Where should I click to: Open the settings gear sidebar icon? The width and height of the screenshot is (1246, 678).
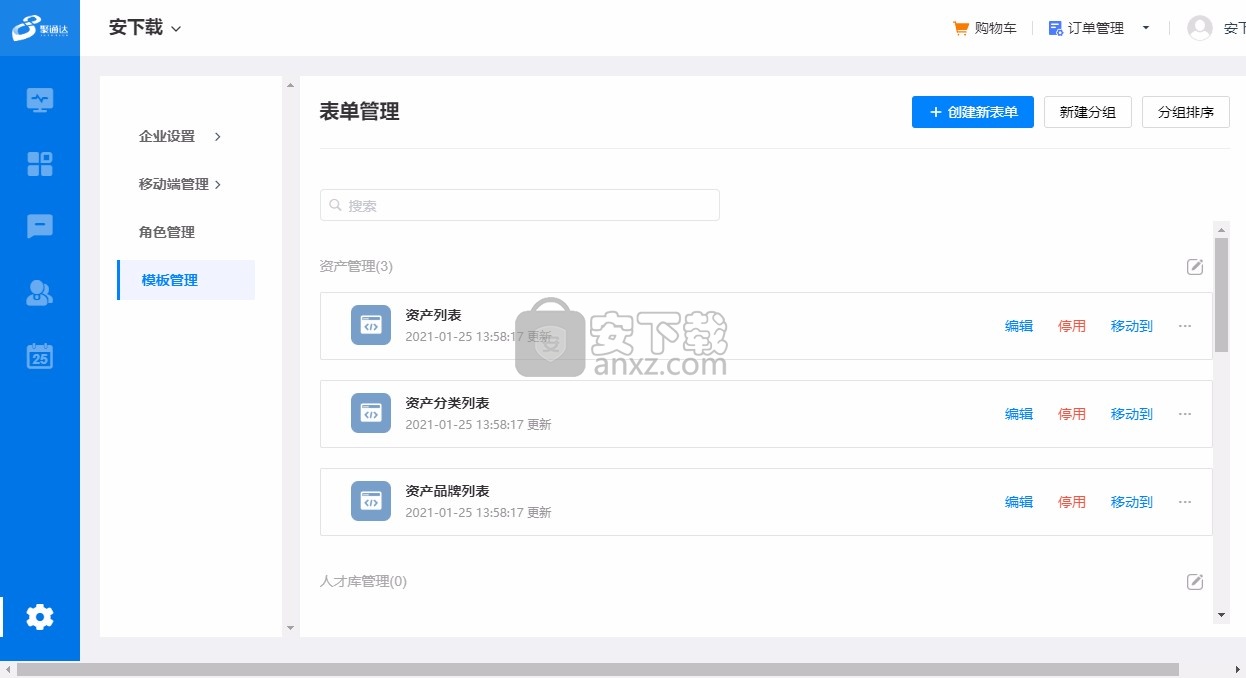coord(40,617)
